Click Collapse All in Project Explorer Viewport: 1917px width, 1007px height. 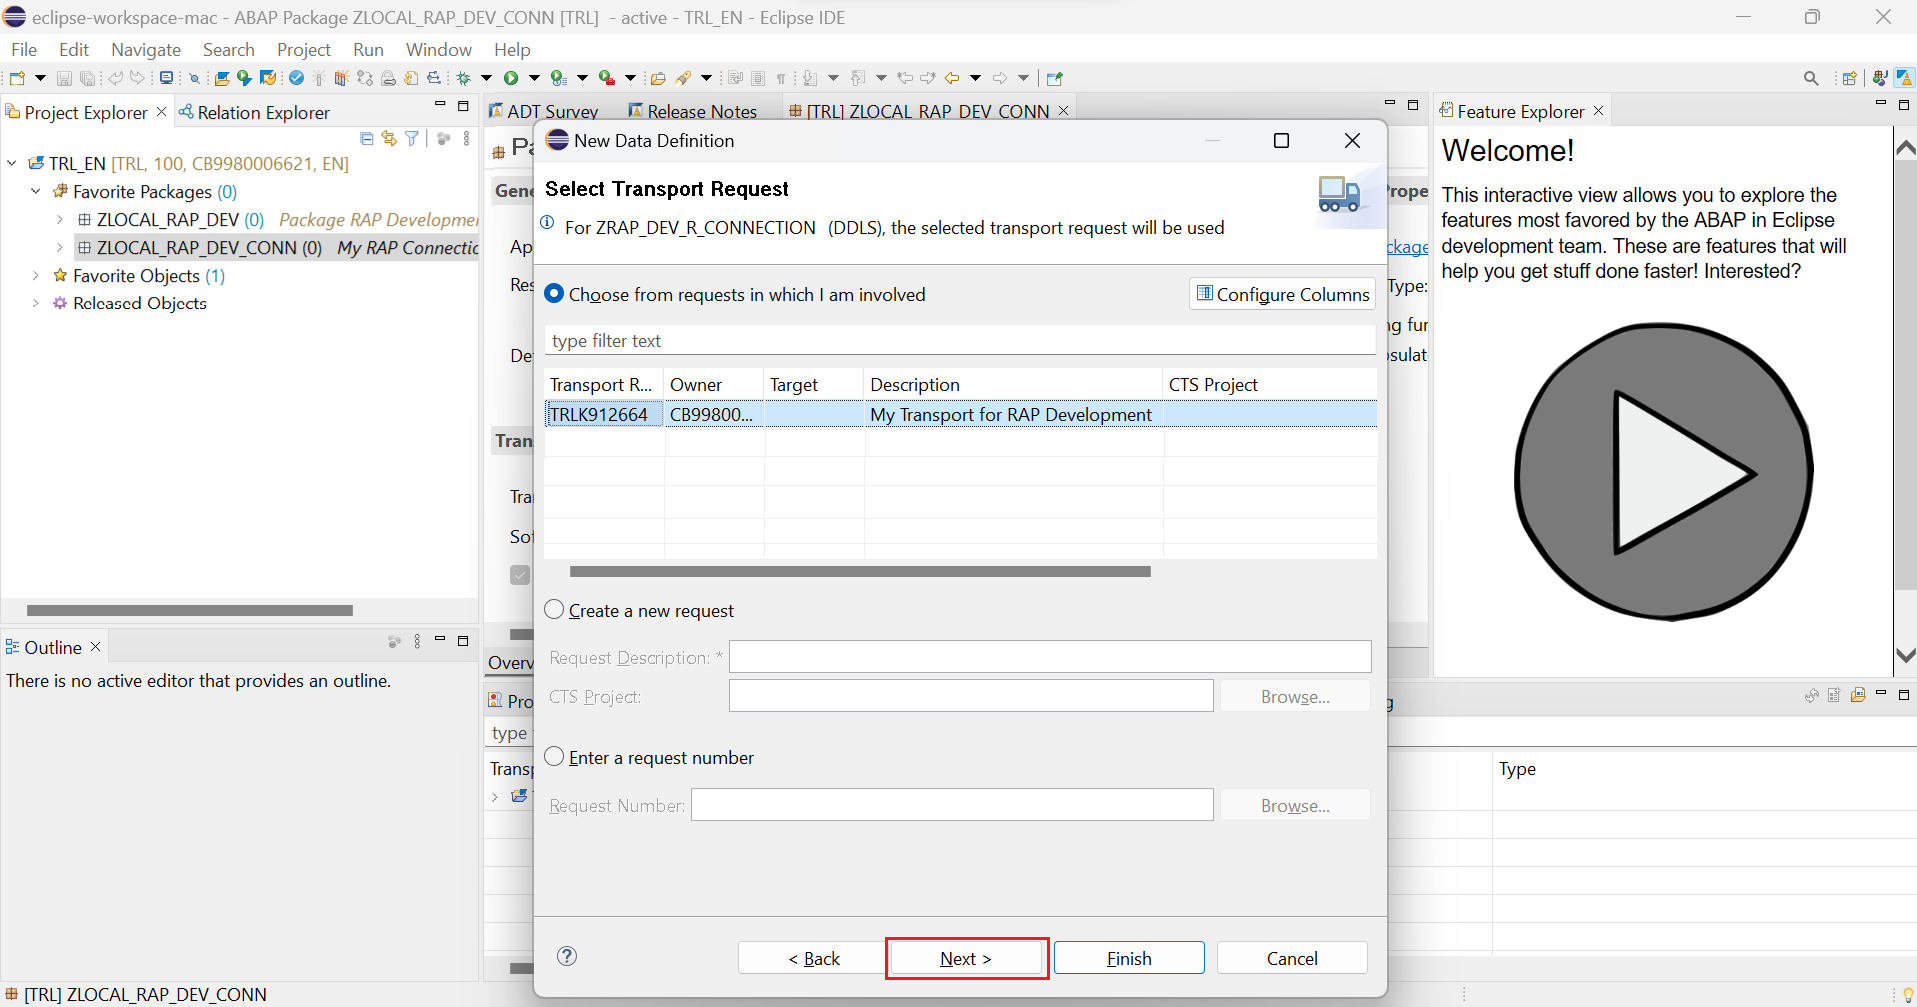(x=366, y=139)
